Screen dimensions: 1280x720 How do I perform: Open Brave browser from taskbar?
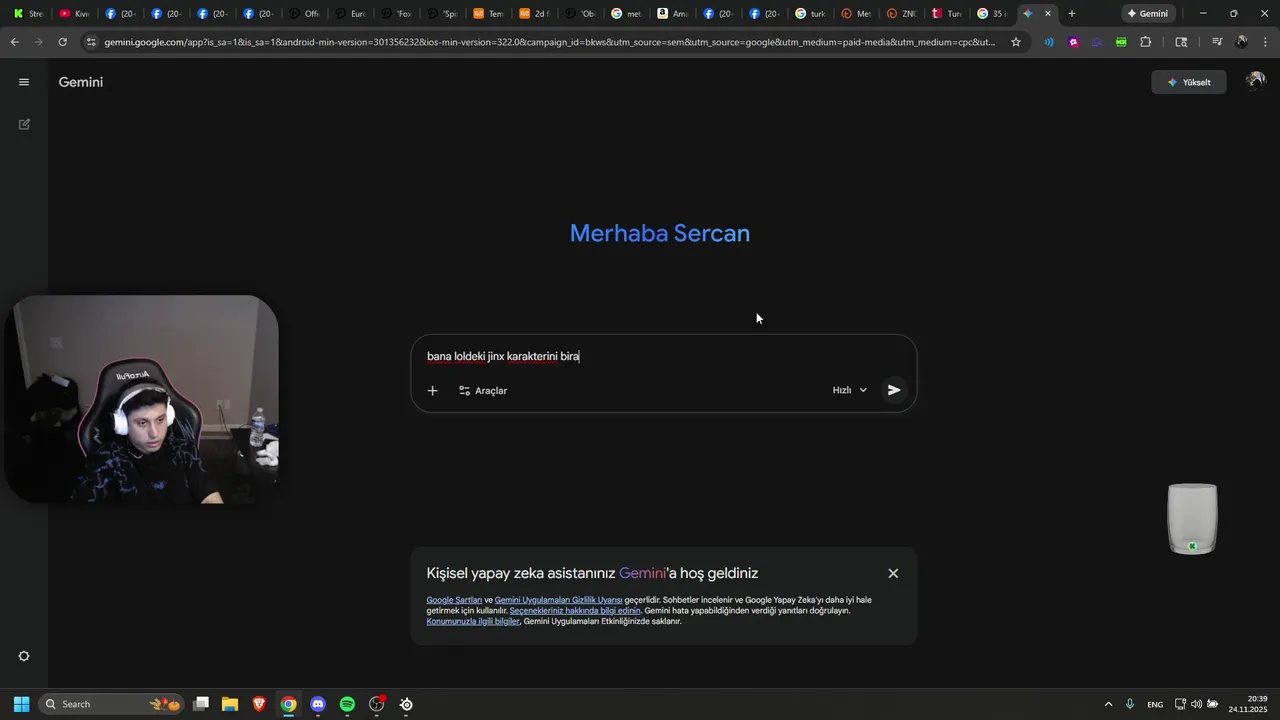click(x=259, y=704)
